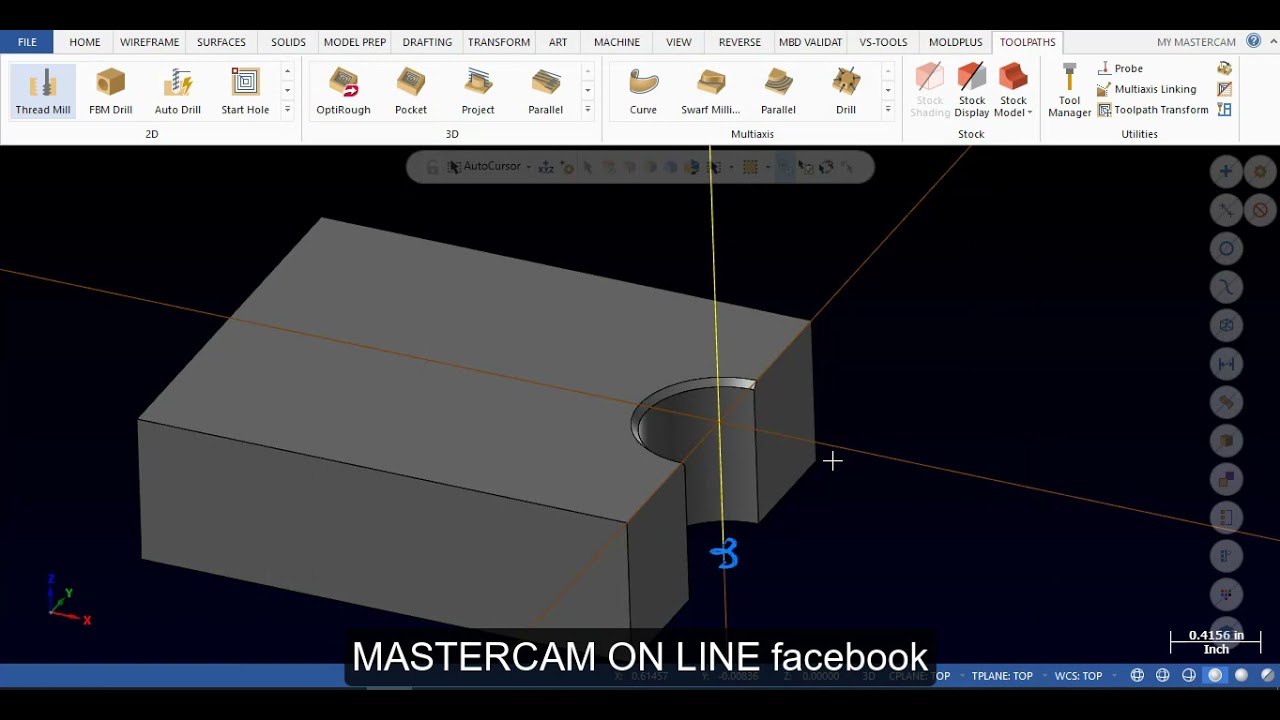Switch to the DRAFTING tab
This screenshot has width=1280, height=720.
coord(427,42)
